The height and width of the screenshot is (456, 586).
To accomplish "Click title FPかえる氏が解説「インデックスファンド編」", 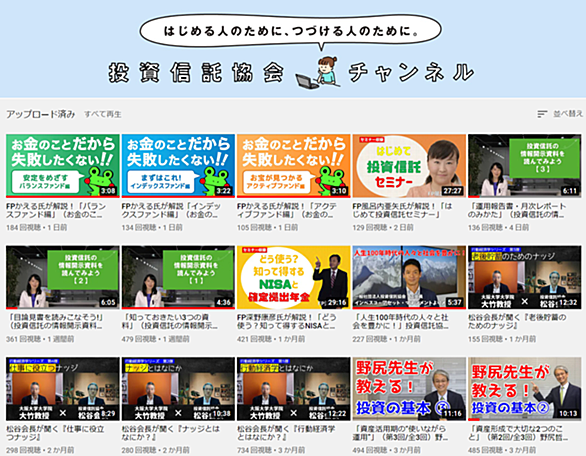I will [x=172, y=210].
